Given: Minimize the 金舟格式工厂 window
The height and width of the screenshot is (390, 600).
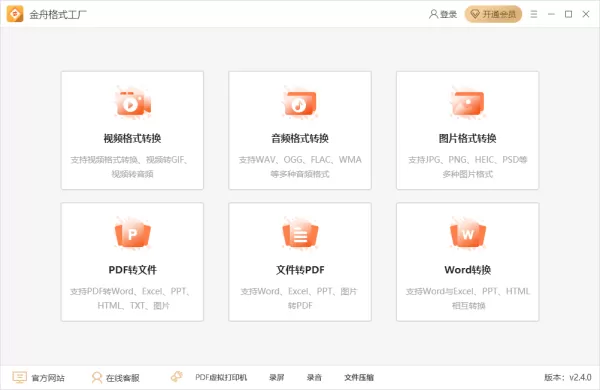Looking at the screenshot, I should point(551,14).
